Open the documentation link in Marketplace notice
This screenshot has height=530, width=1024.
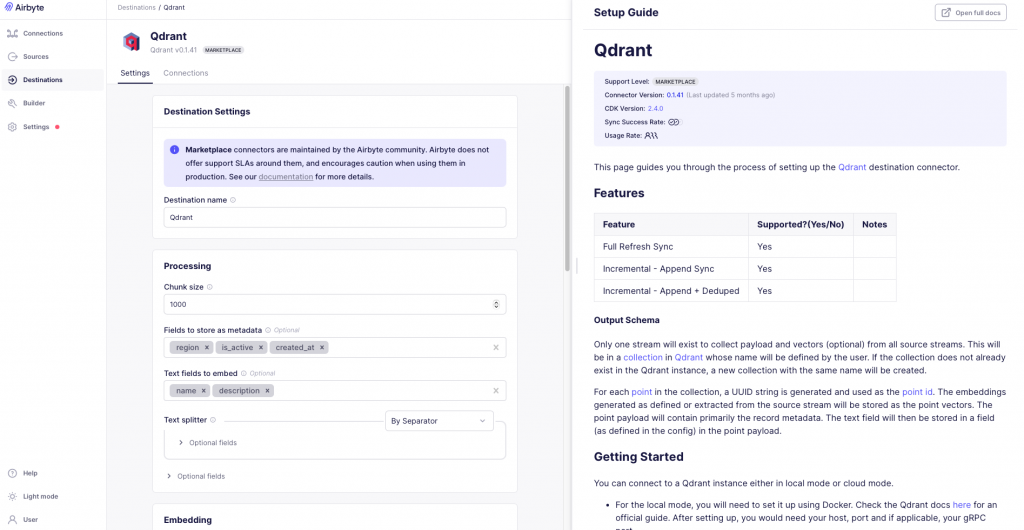(286, 177)
